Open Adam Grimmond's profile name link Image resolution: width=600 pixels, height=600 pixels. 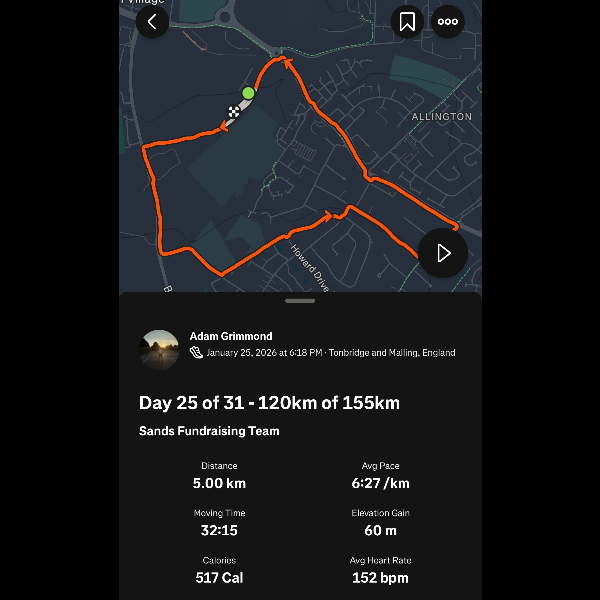click(231, 336)
